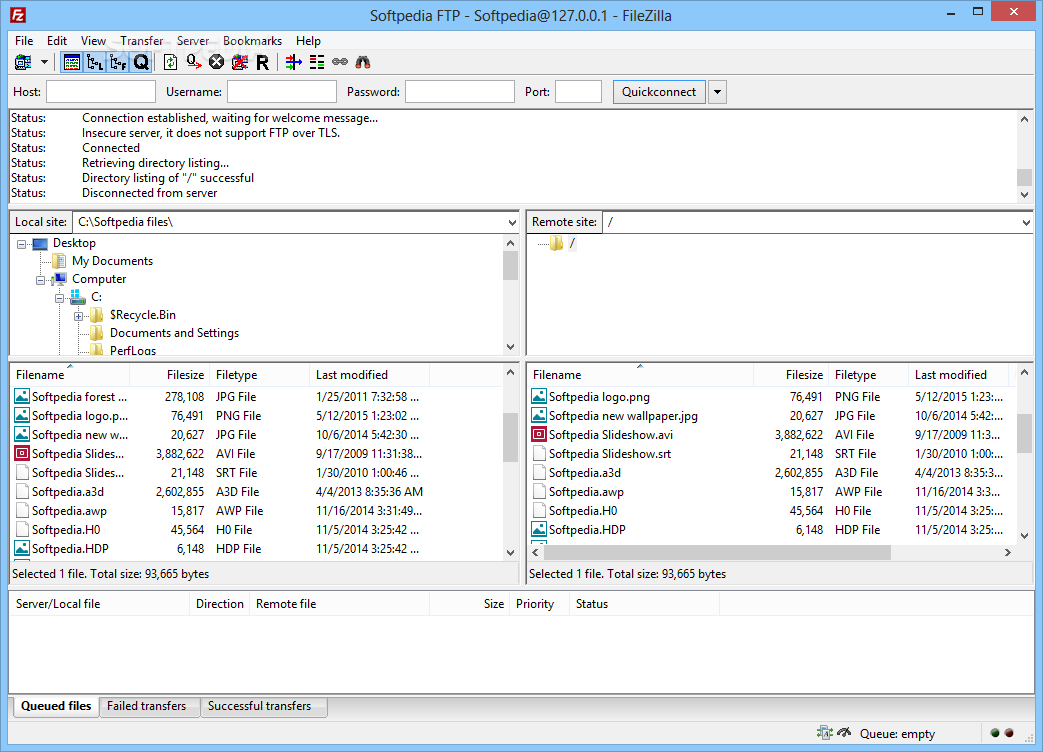This screenshot has height=752, width=1043.
Task: Toggle the message log display
Action: click(x=72, y=62)
